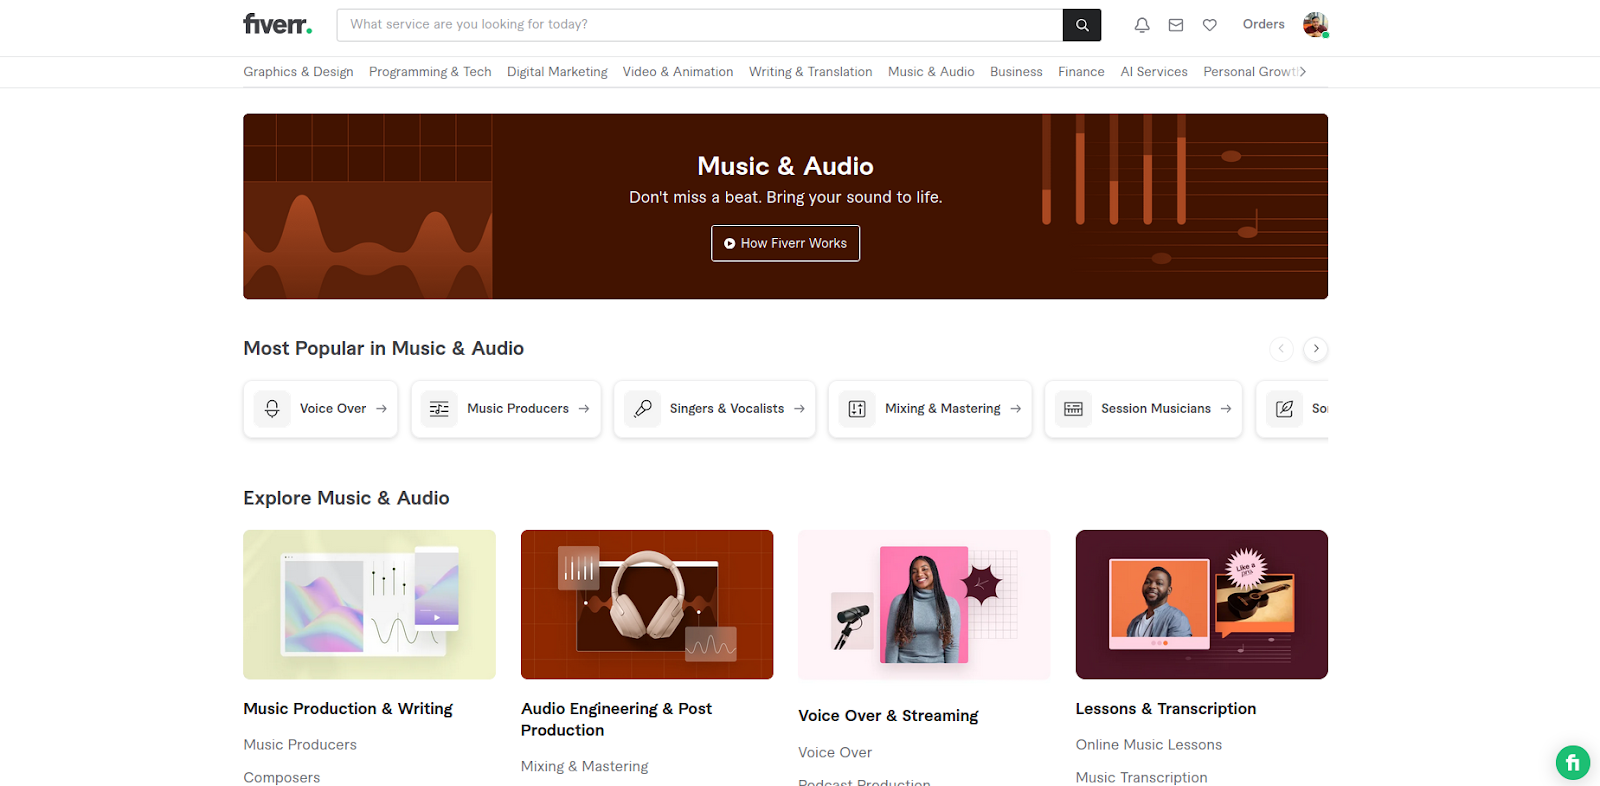
Task: Click the arrow on the Voice Over card
Action: click(x=381, y=409)
